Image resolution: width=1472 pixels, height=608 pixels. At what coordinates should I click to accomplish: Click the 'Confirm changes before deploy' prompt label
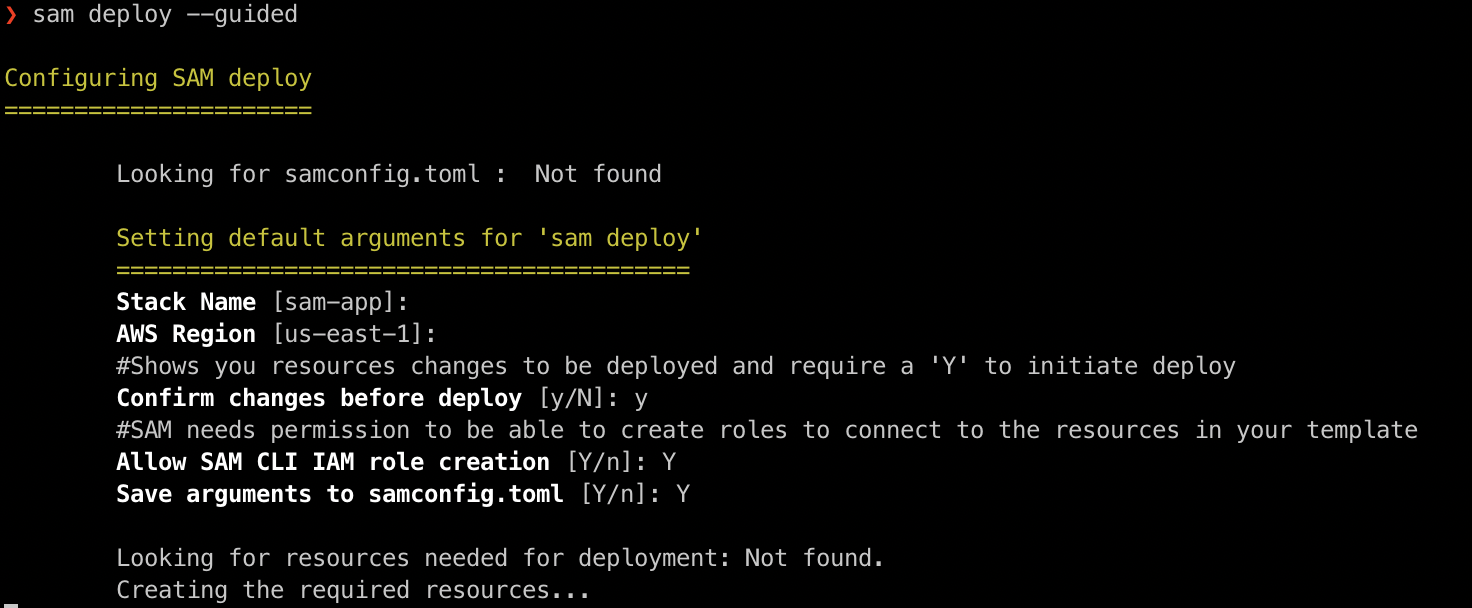[x=319, y=398]
